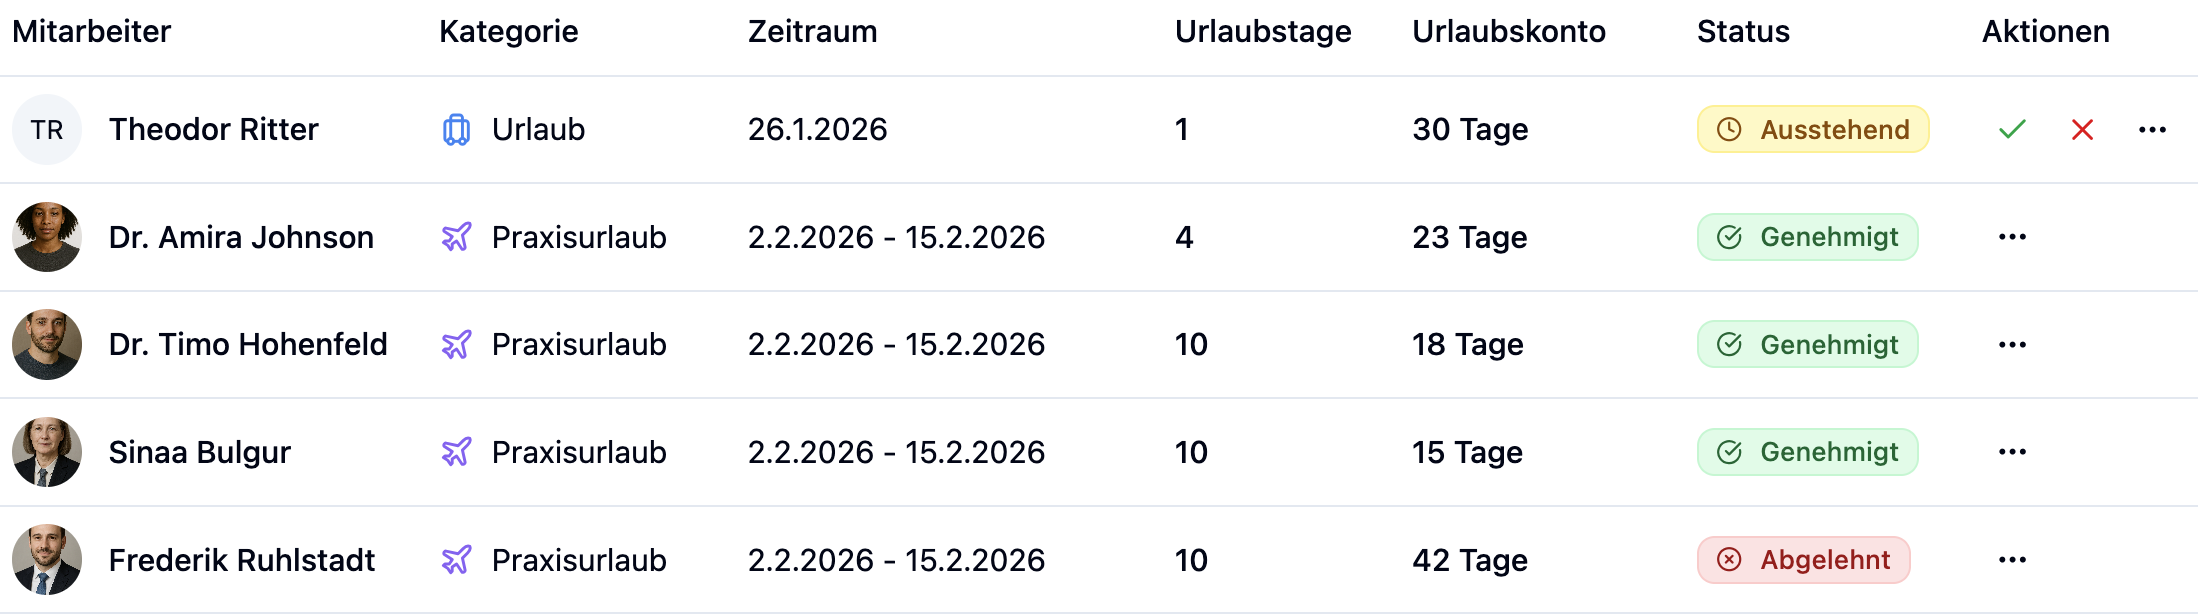Image resolution: width=2198 pixels, height=614 pixels.
Task: Click the Abgelehnt status badge
Action: (x=1803, y=560)
